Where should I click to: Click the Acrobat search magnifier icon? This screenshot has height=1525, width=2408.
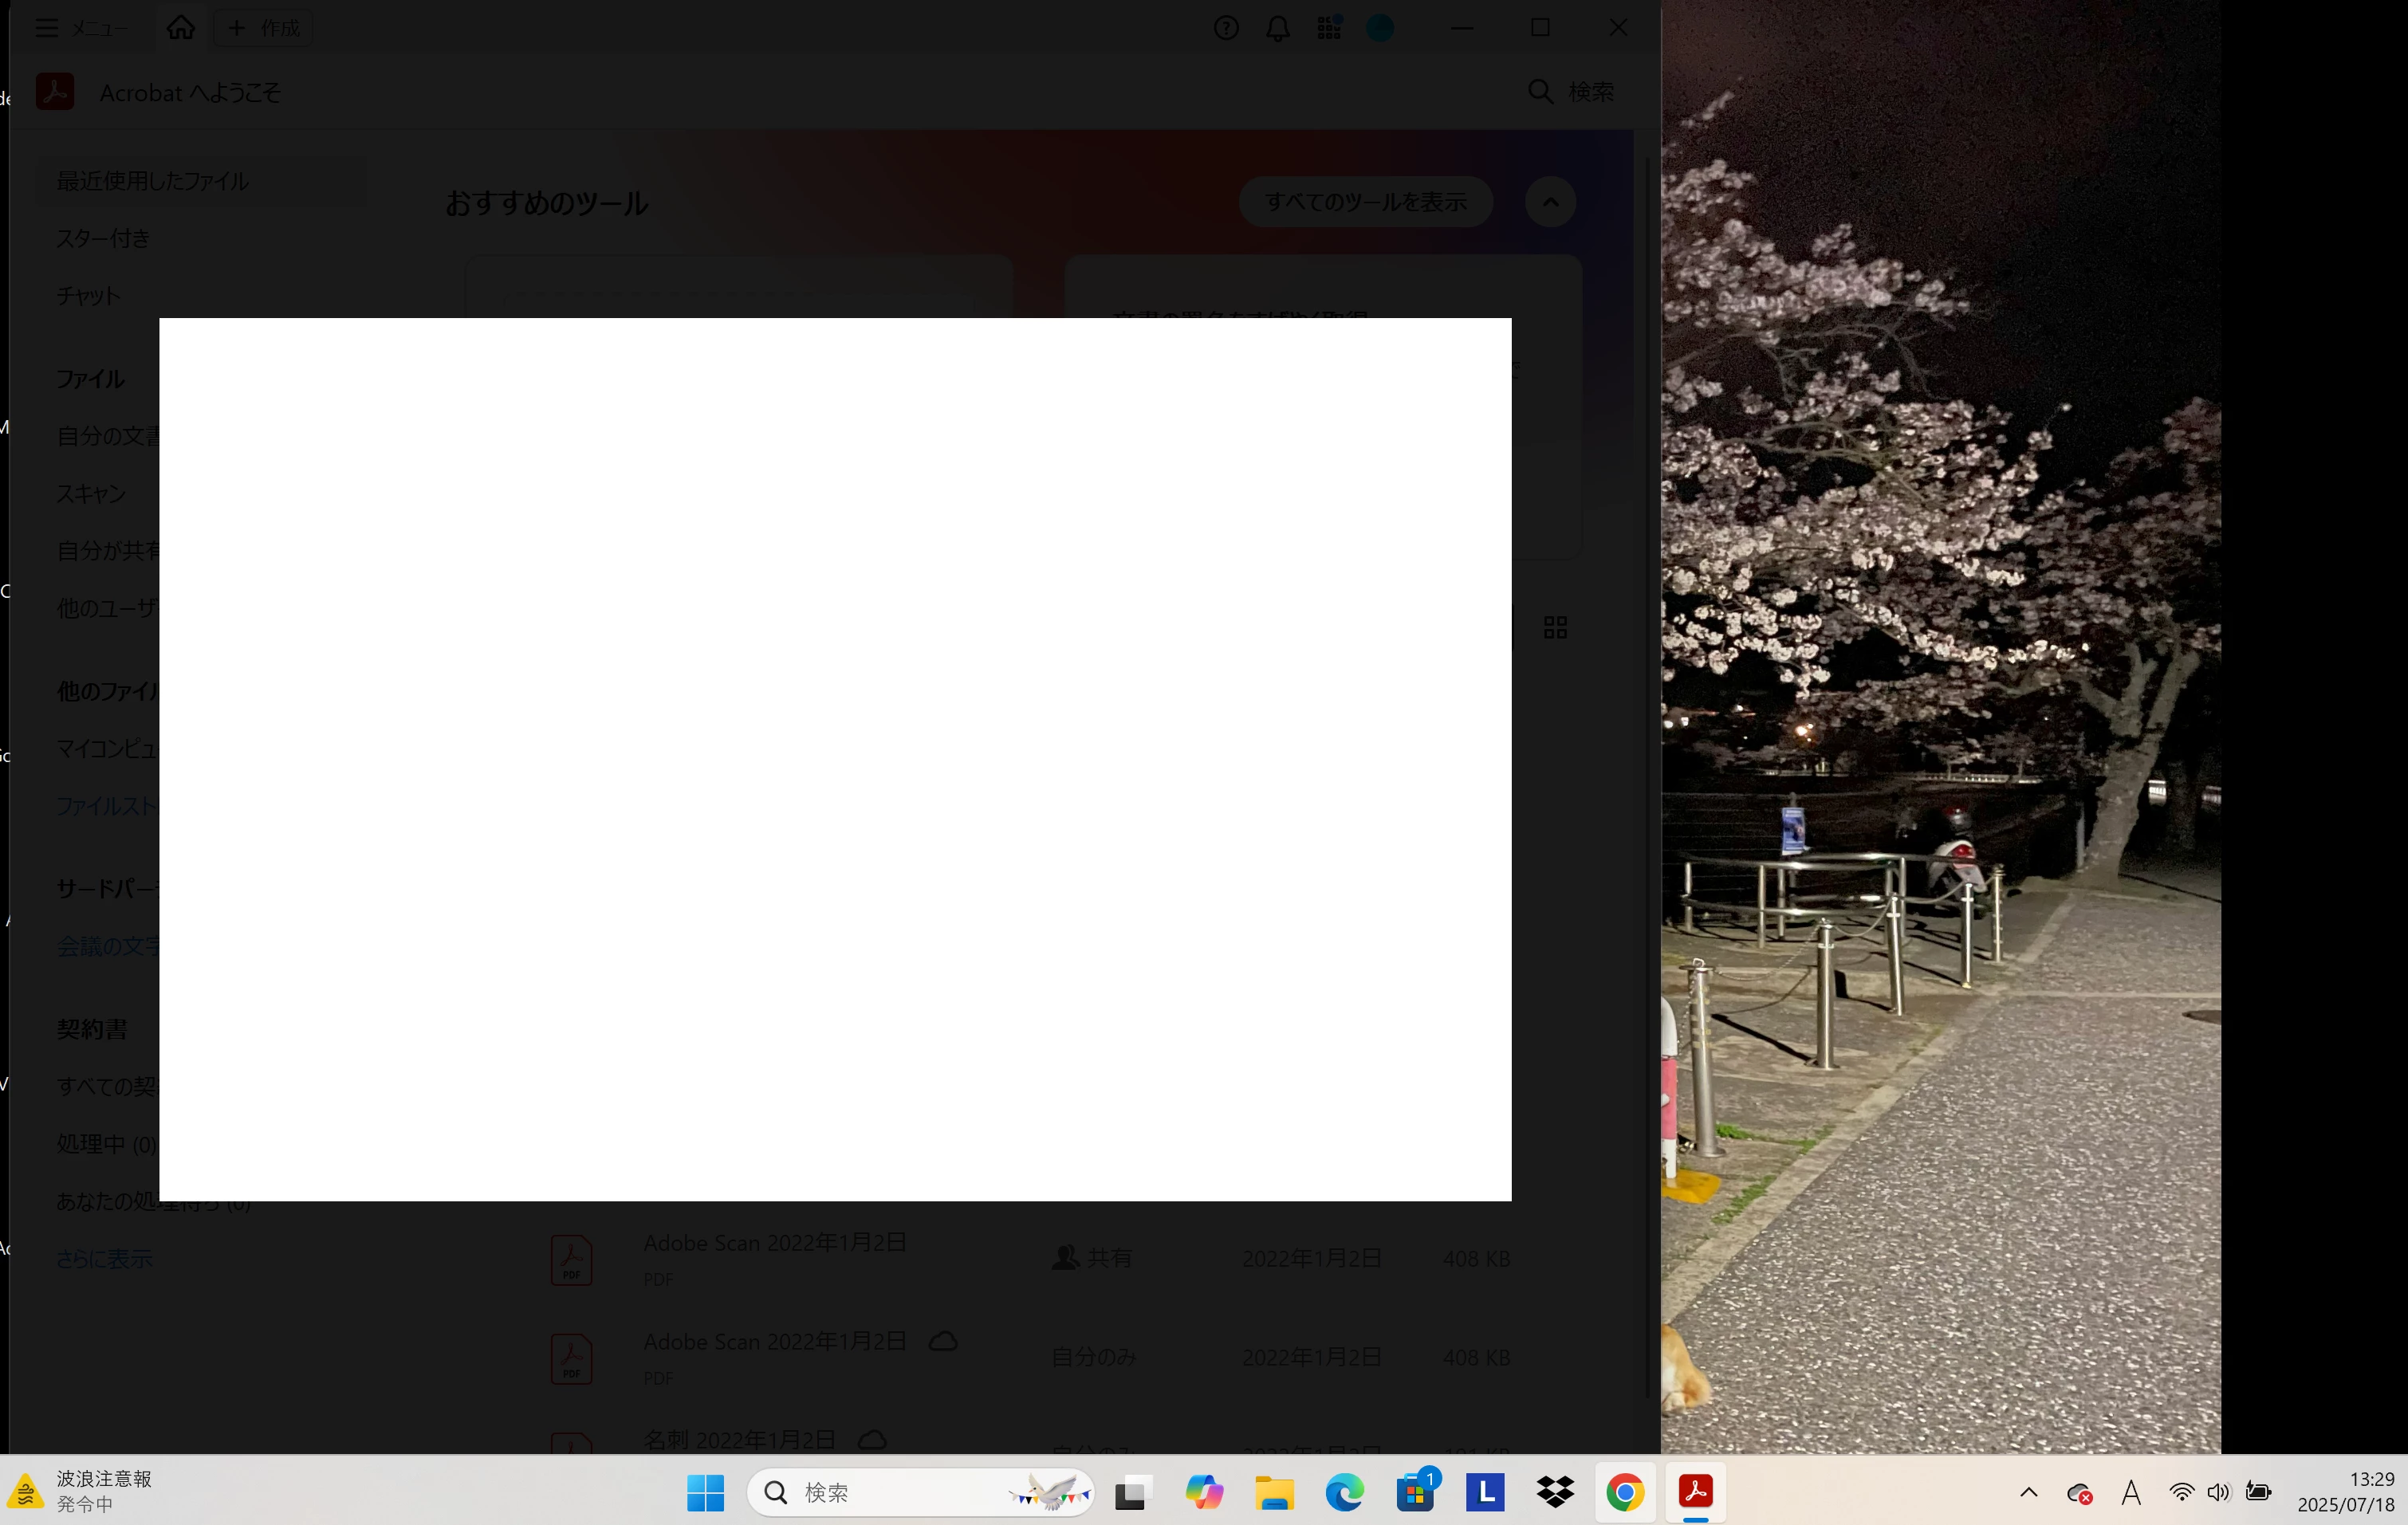(x=1540, y=92)
